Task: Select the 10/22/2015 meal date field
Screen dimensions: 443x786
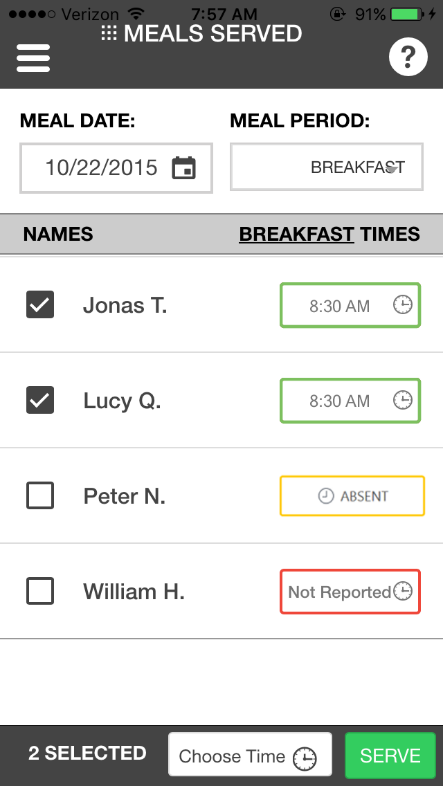Action: pyautogui.click(x=116, y=168)
